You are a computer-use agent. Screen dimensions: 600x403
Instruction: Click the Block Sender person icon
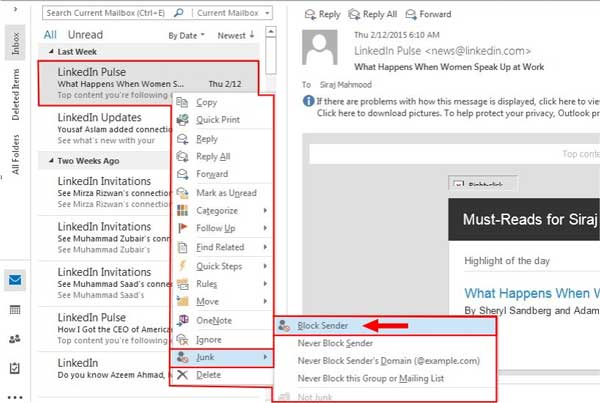coord(284,326)
